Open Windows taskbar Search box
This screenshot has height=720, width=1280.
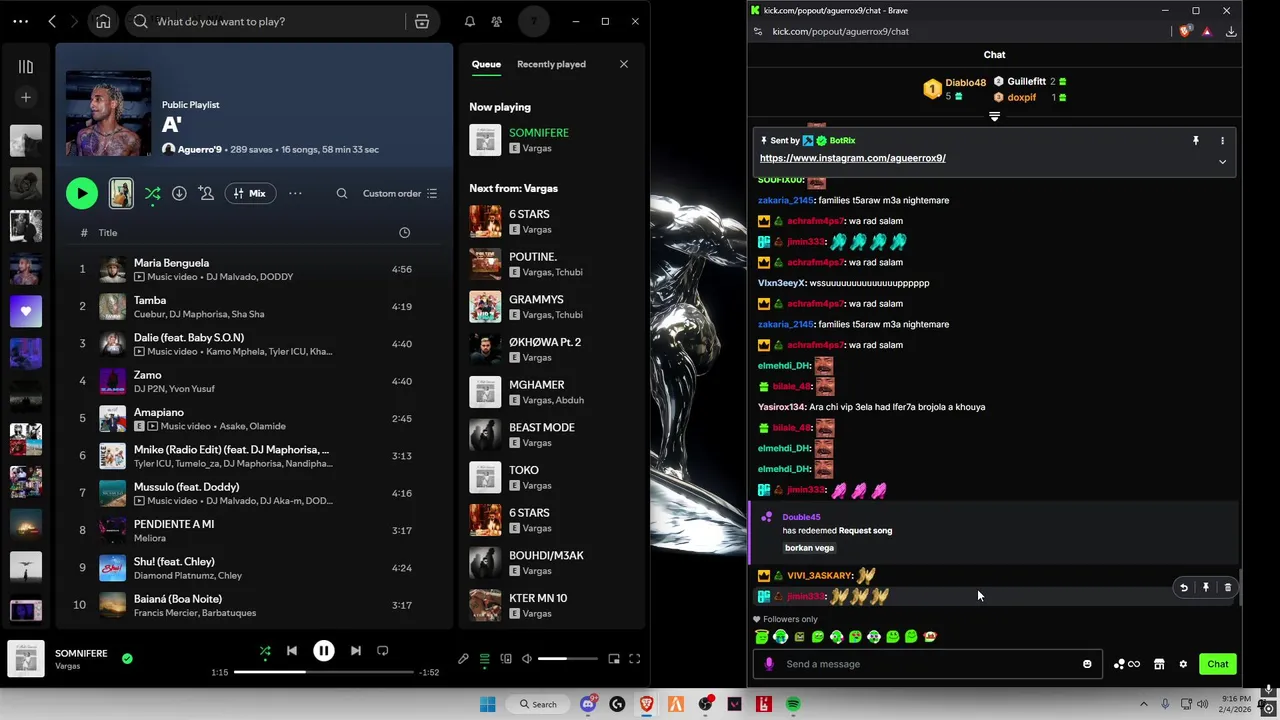(538, 704)
